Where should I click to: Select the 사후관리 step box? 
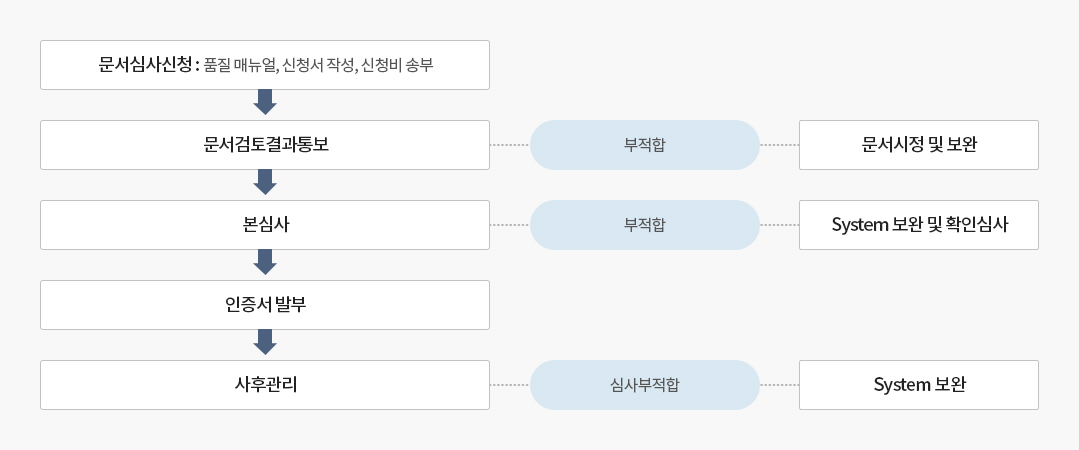pos(265,385)
